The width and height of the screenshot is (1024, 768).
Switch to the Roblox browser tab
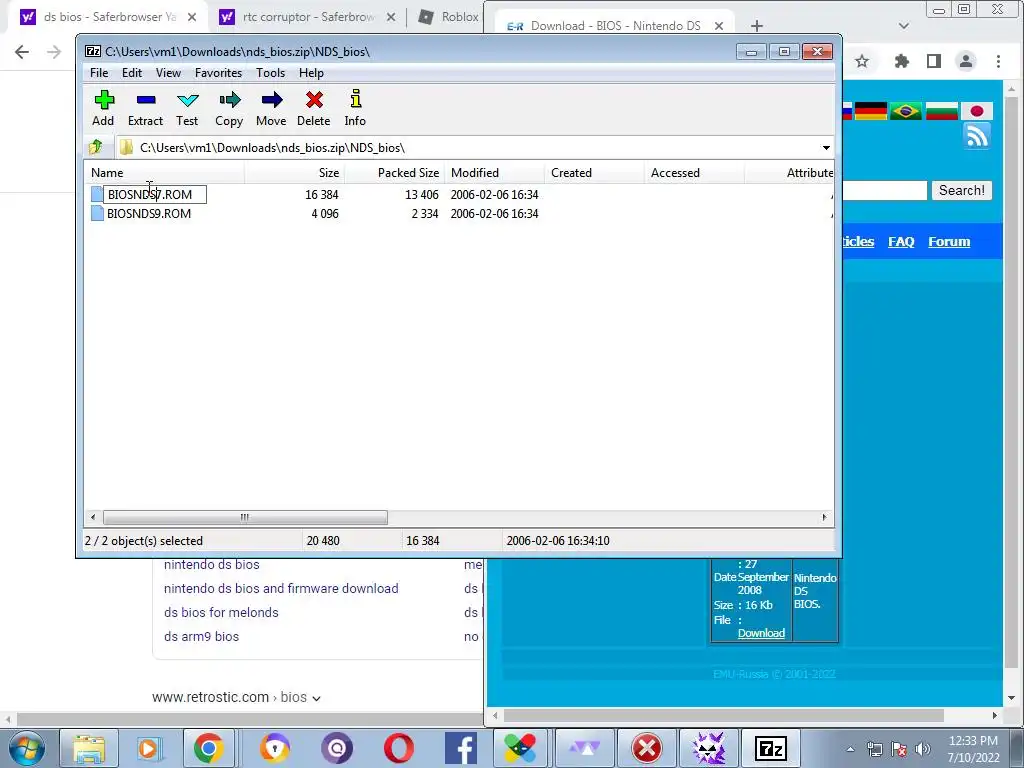(x=449, y=17)
